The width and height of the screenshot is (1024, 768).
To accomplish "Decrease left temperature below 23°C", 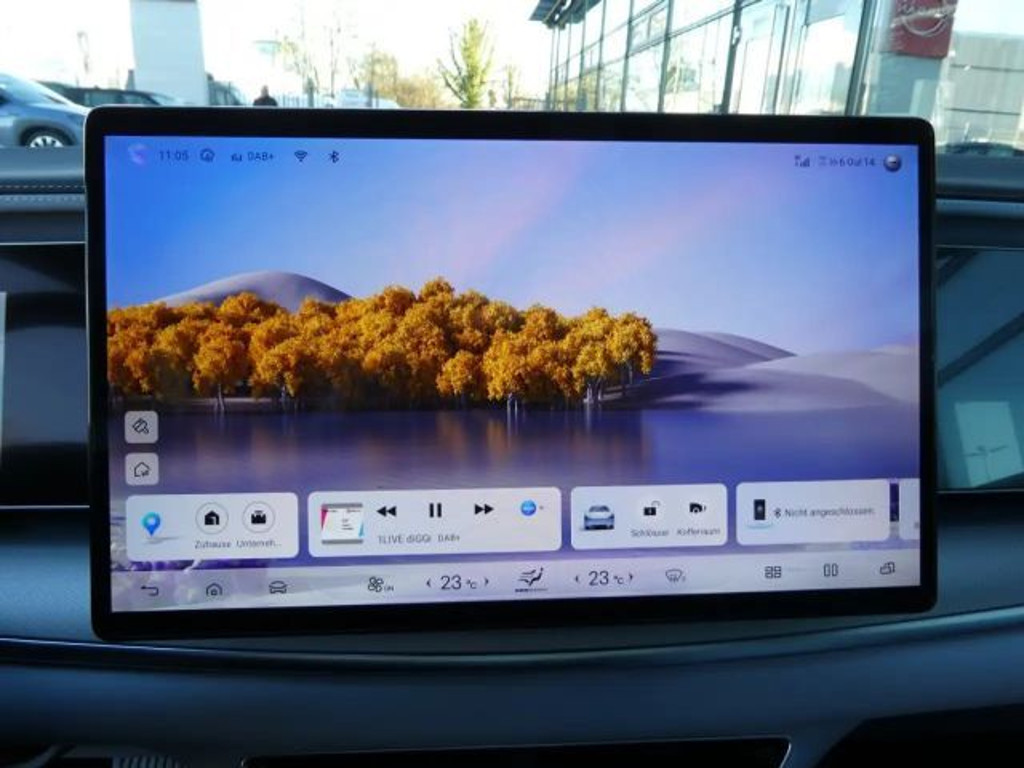I will pyautogui.click(x=429, y=583).
